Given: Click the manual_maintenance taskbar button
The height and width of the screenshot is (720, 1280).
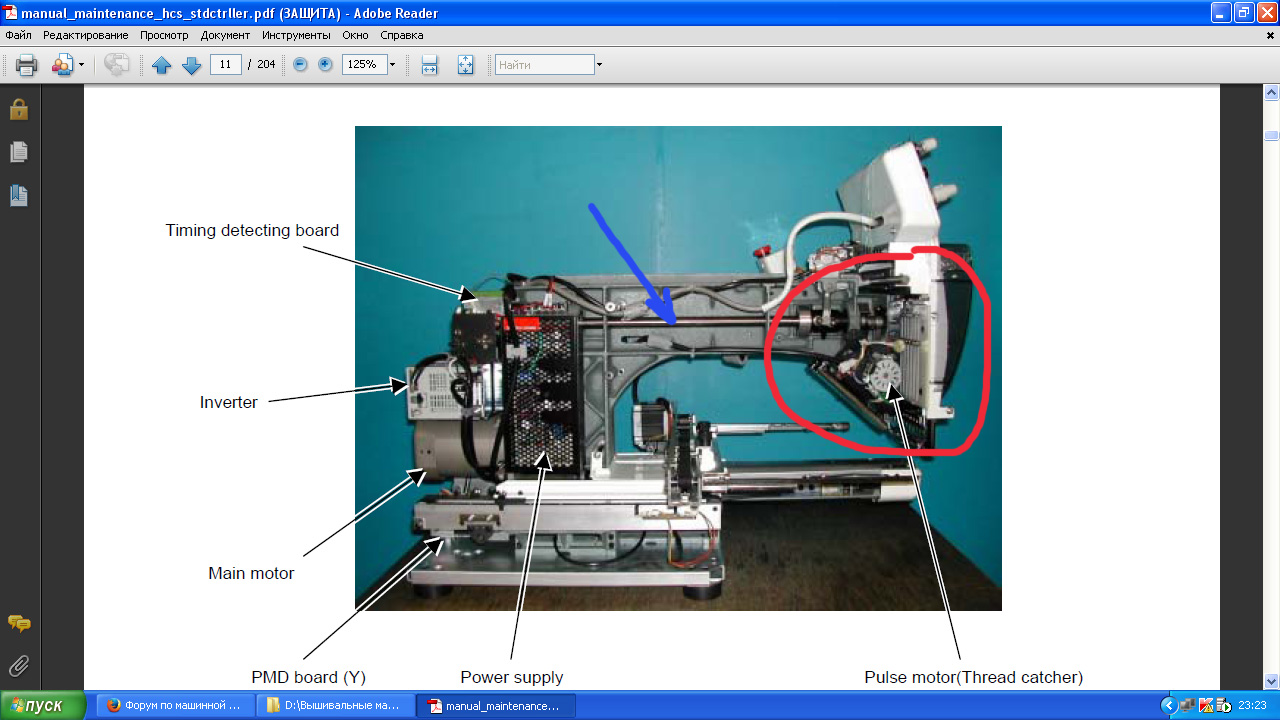Looking at the screenshot, I should (495, 705).
